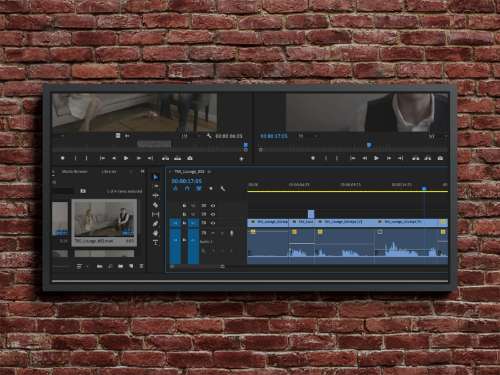Go to In point in Program monitor

tap(353, 158)
